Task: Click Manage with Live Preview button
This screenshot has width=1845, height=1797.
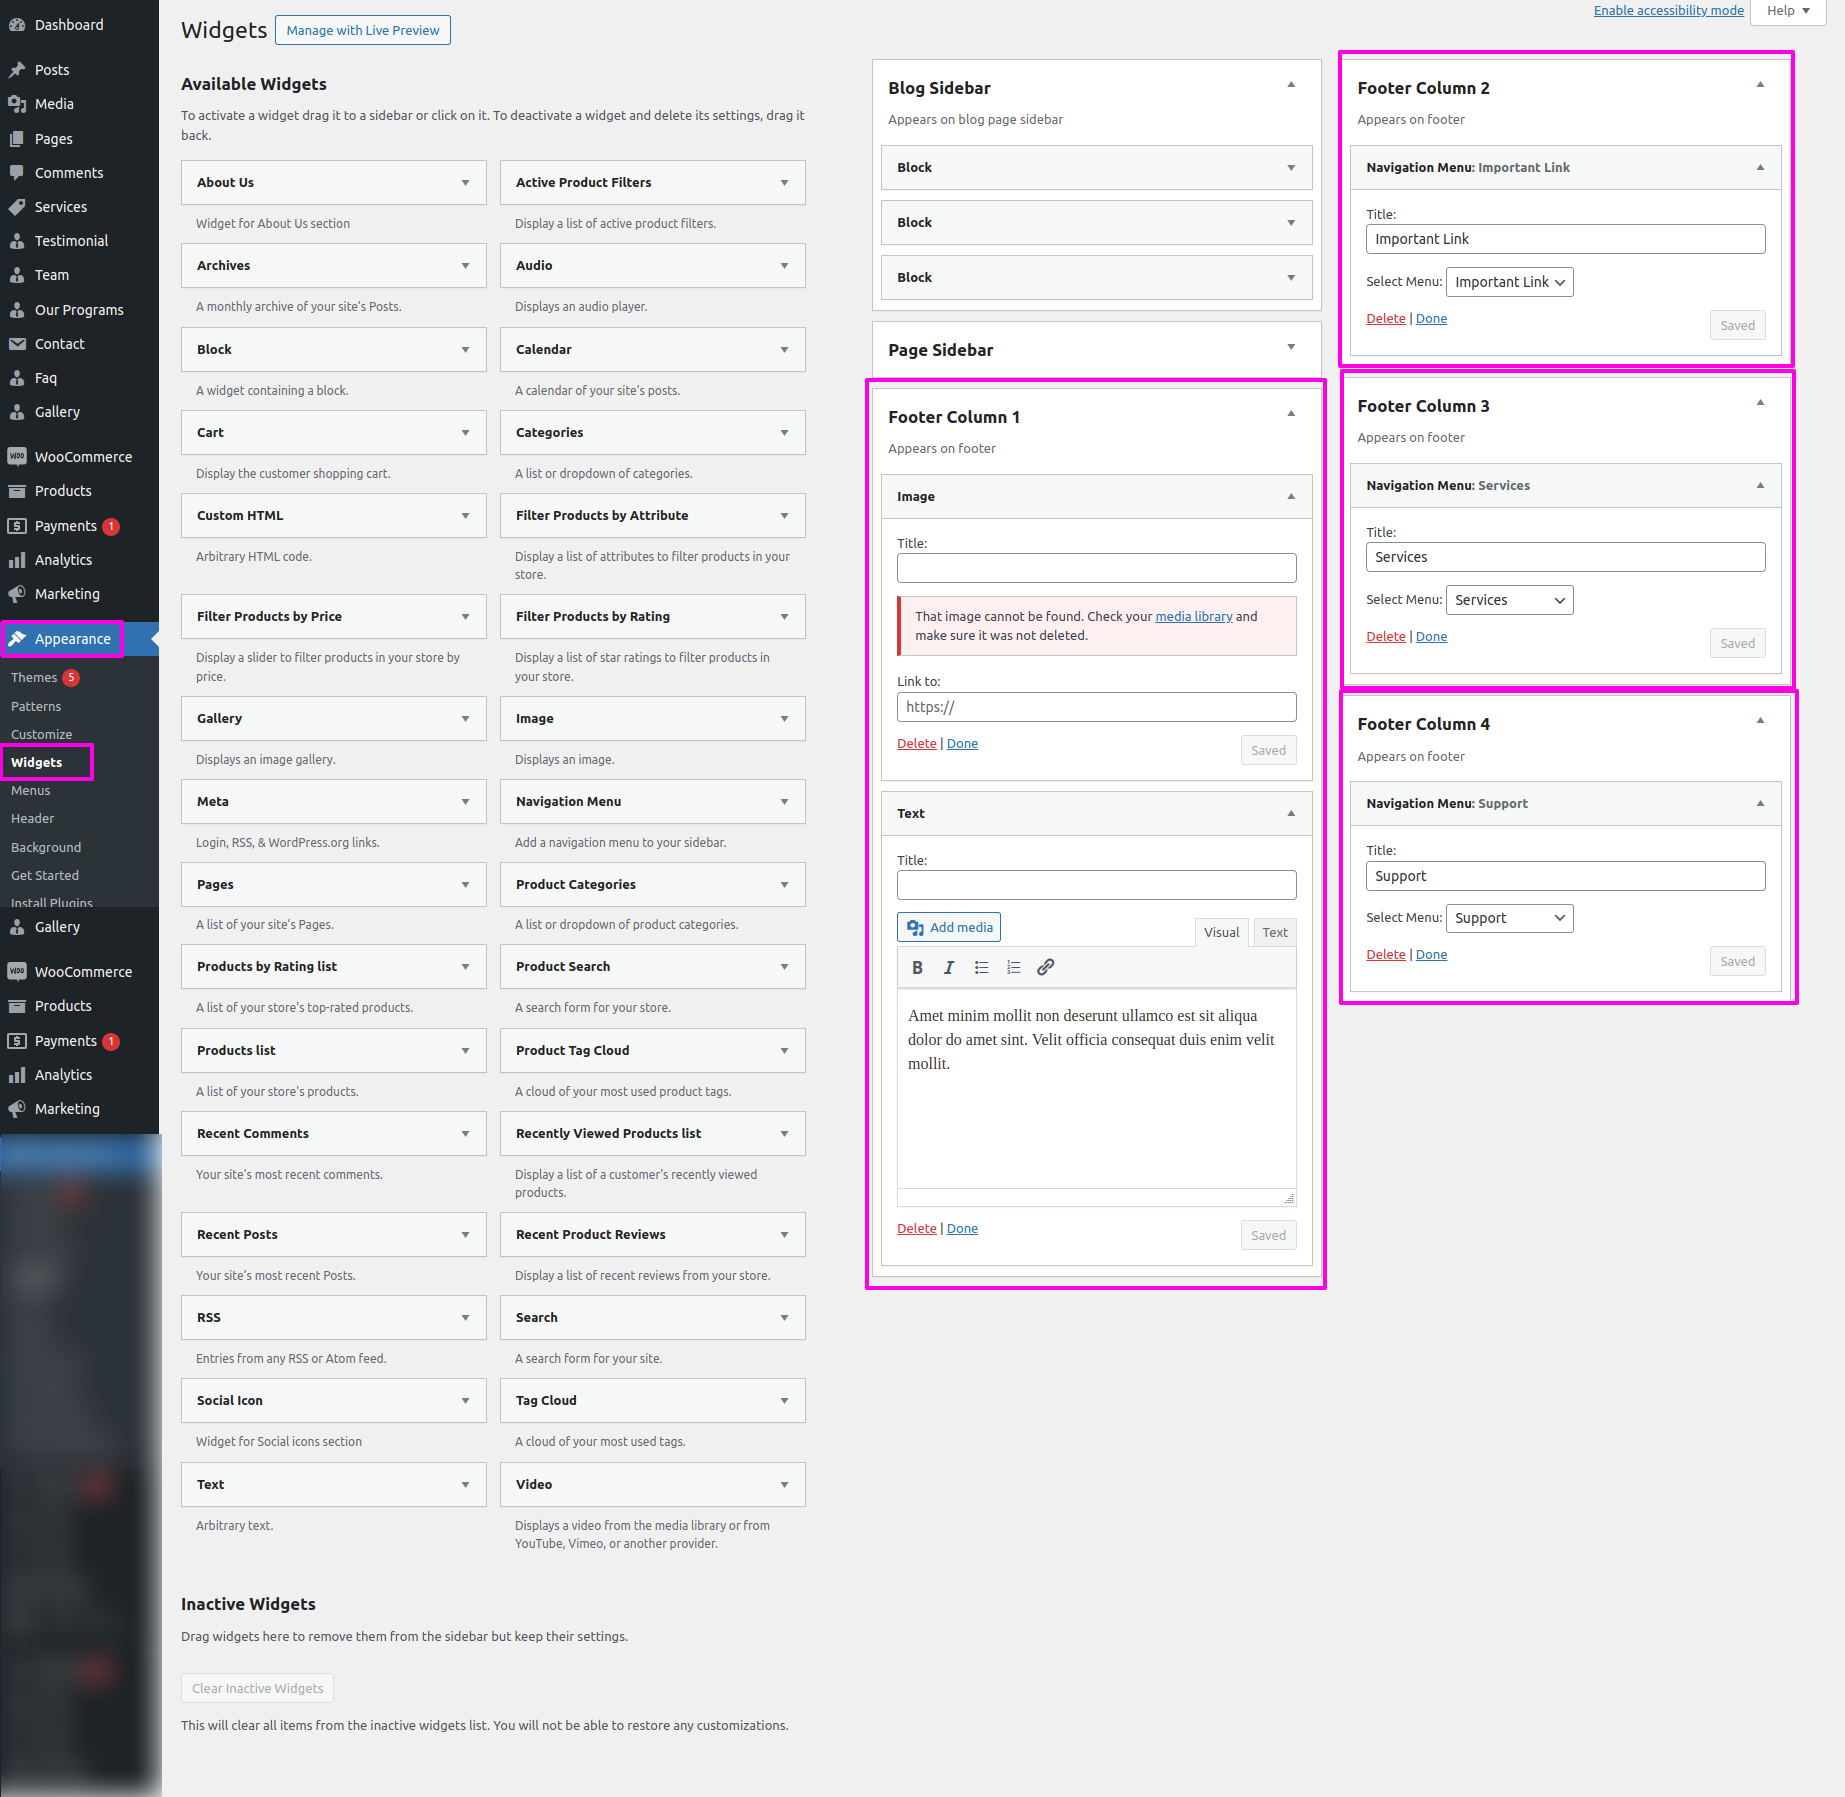Action: pyautogui.click(x=362, y=30)
